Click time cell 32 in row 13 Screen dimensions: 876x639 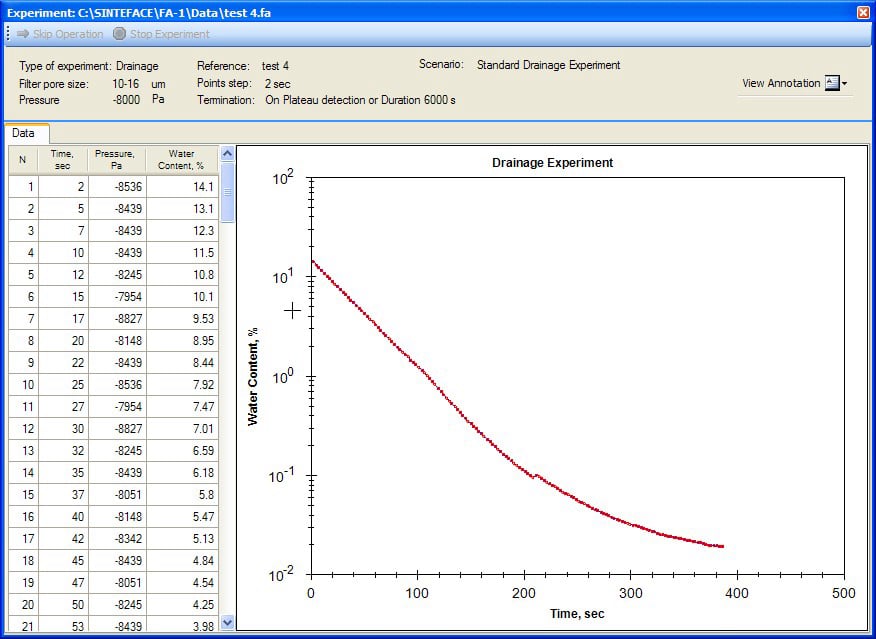63,451
